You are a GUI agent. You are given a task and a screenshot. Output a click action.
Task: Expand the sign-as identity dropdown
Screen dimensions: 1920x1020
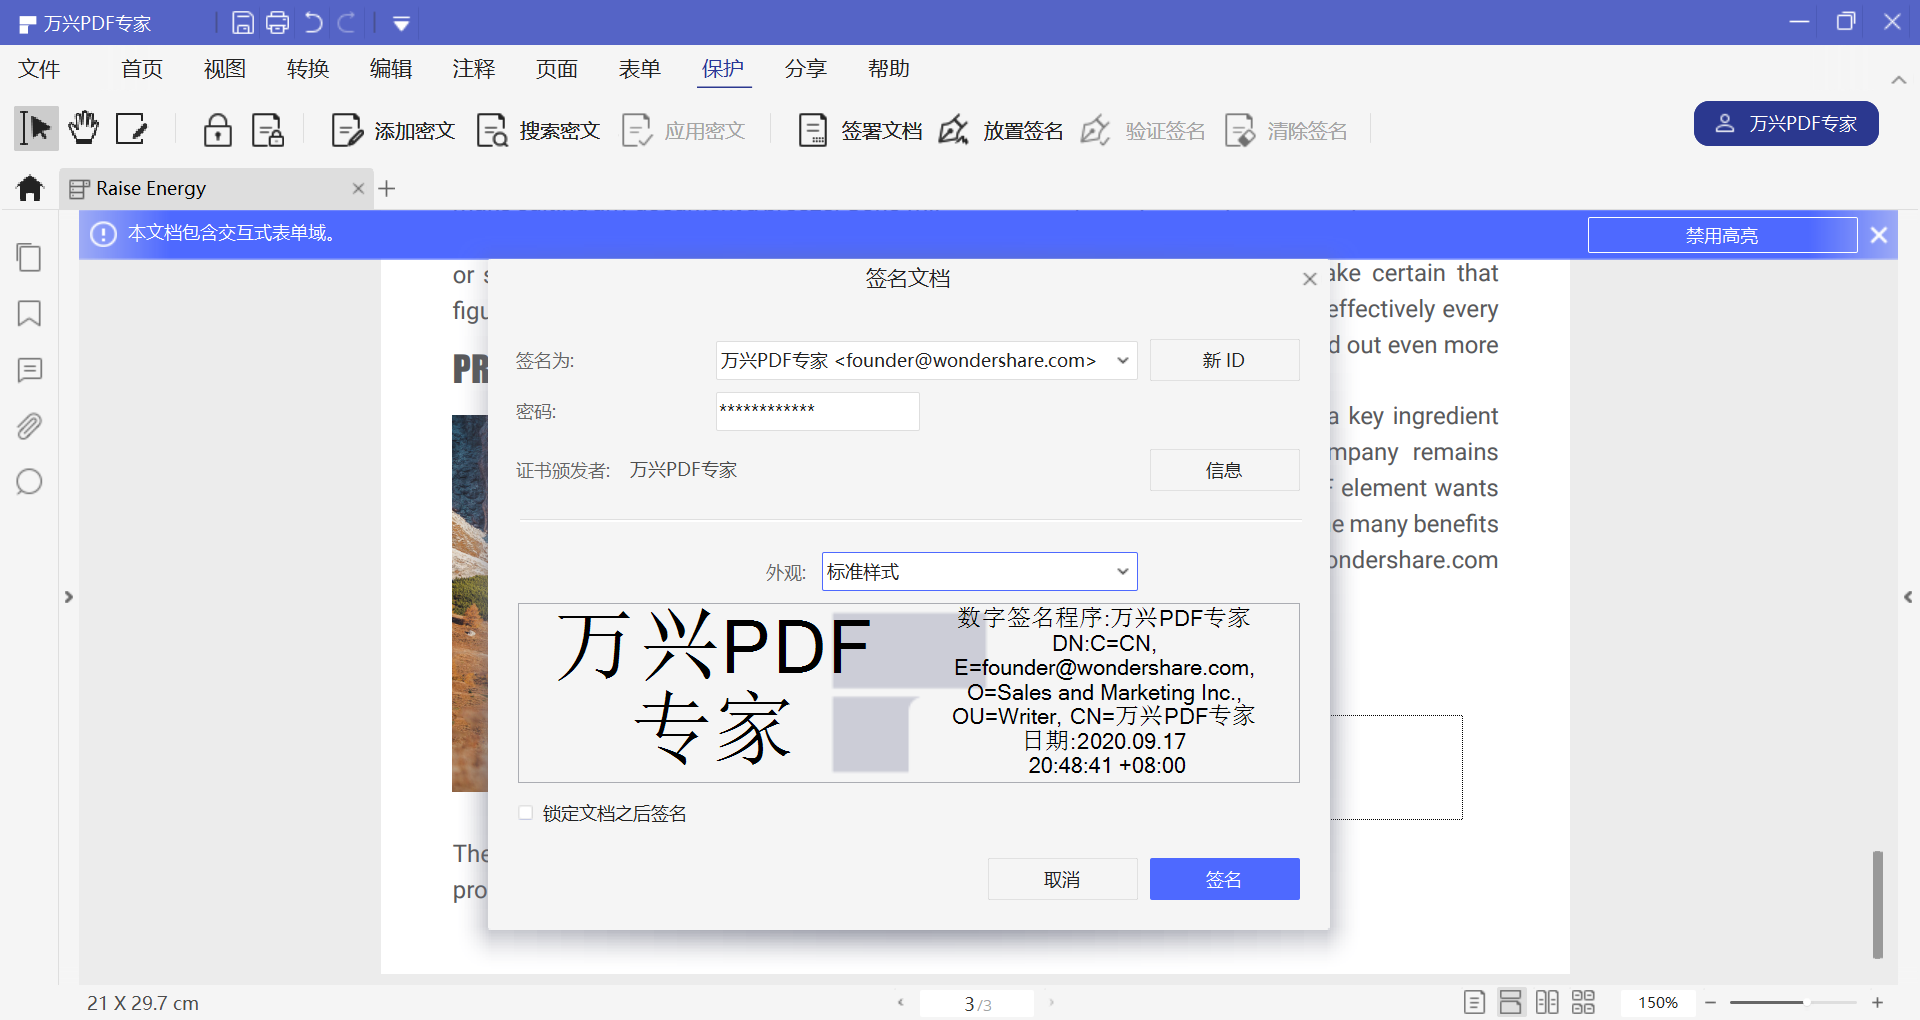tap(1123, 360)
